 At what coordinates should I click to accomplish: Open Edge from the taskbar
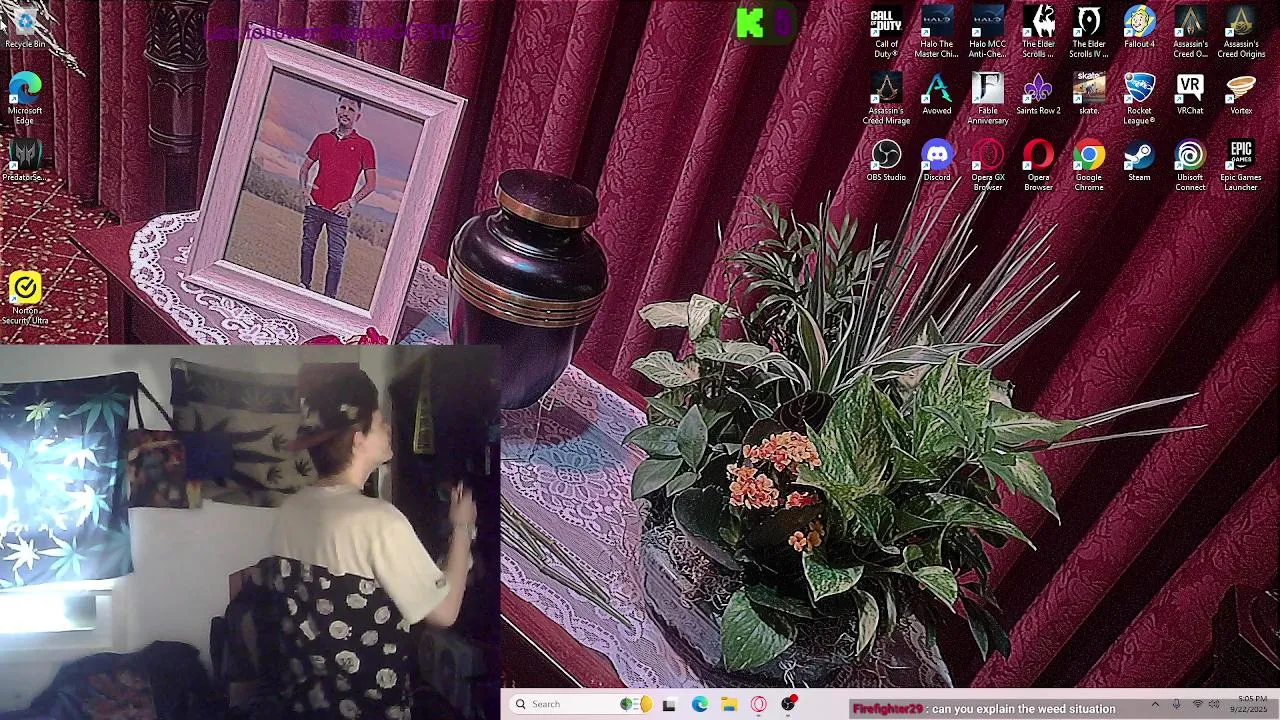pyautogui.click(x=699, y=705)
